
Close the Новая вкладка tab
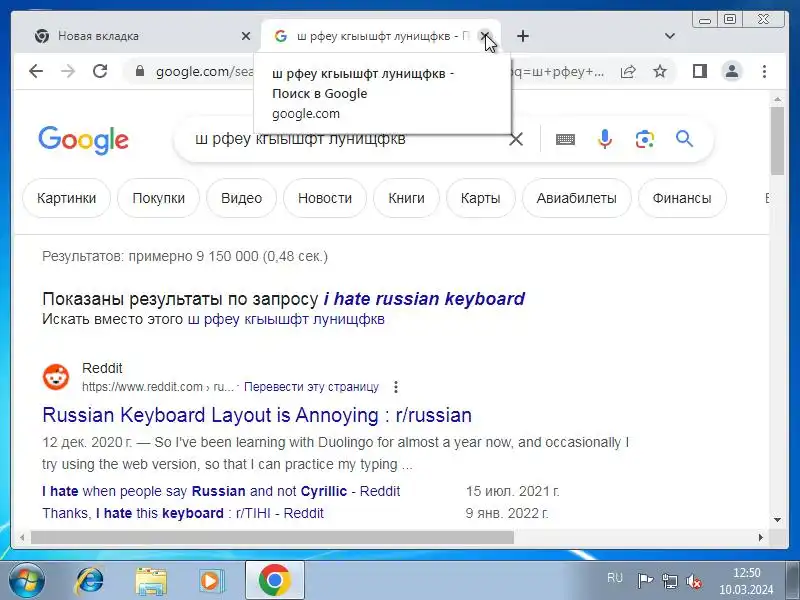pos(246,36)
